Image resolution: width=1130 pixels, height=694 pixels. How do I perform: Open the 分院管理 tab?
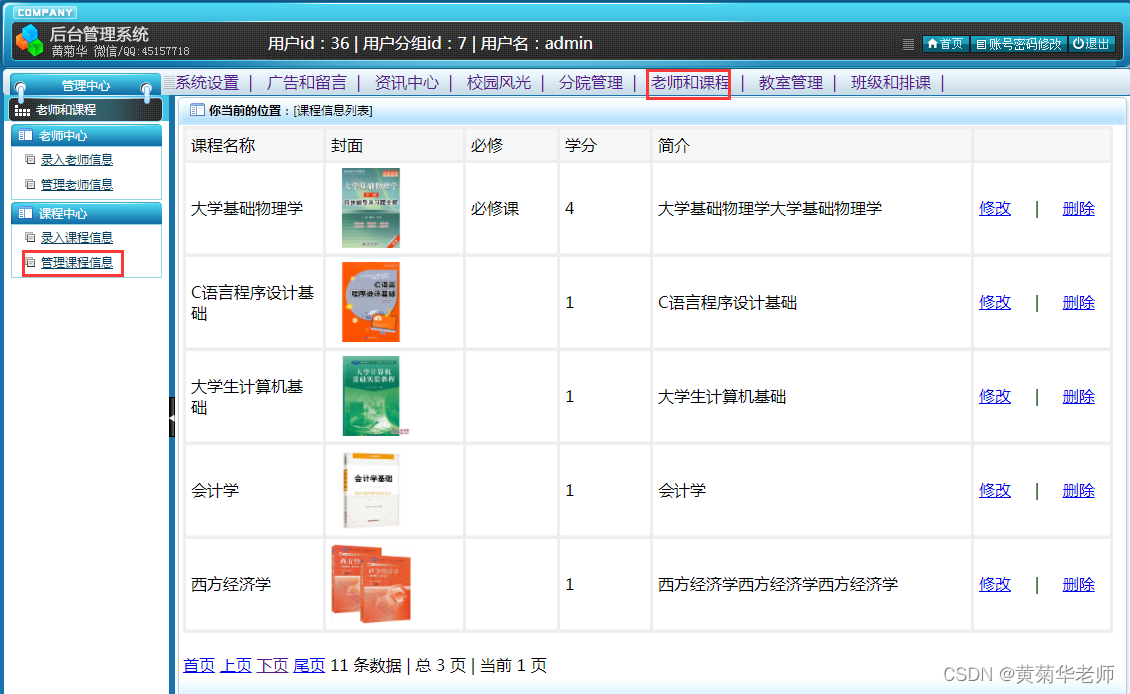click(x=591, y=83)
